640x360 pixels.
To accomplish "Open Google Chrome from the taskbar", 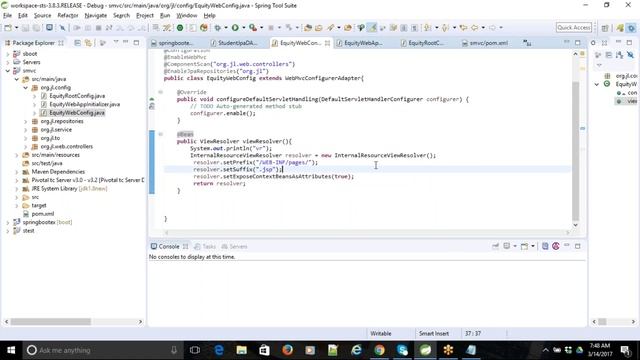I will point(379,350).
